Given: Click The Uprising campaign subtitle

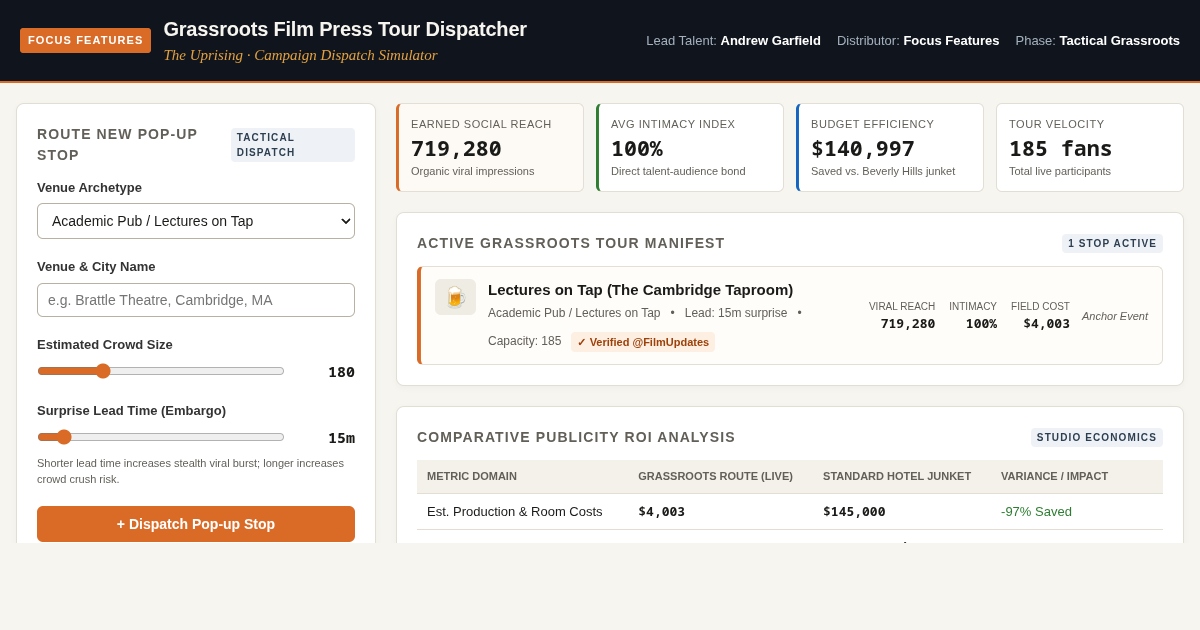Looking at the screenshot, I should (300, 55).
